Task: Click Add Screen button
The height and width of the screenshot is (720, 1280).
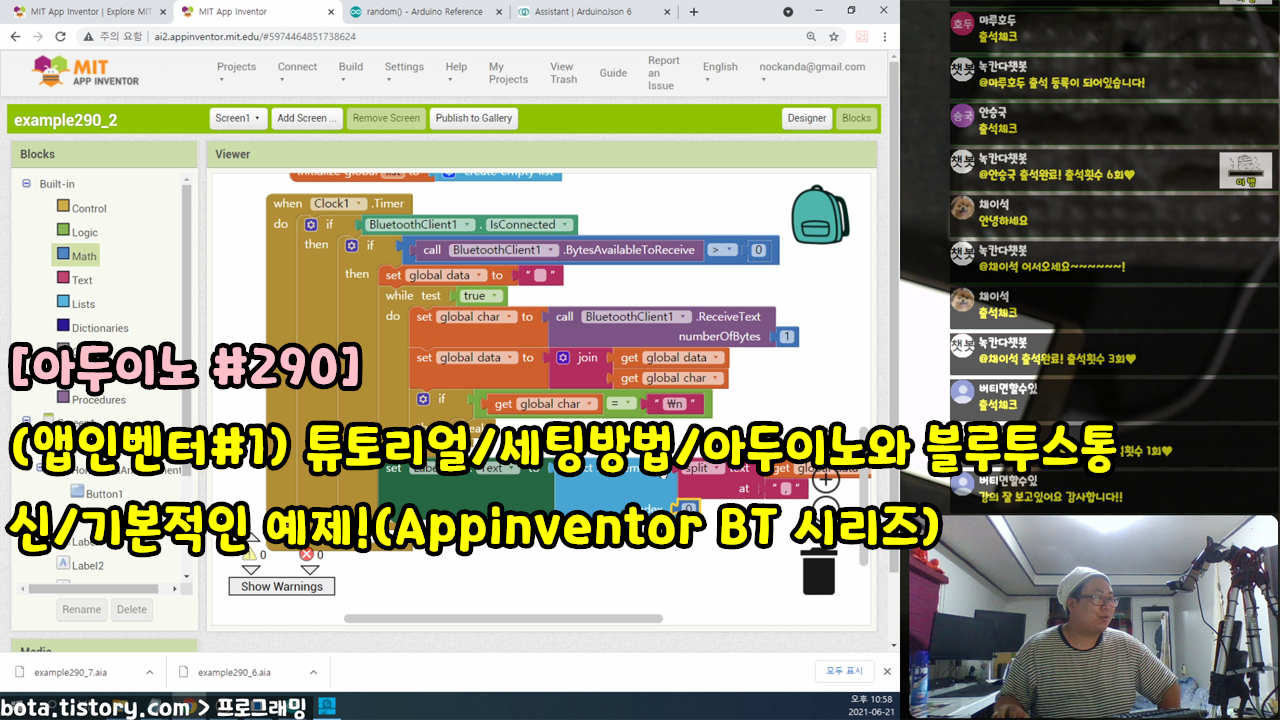Action: click(x=308, y=118)
